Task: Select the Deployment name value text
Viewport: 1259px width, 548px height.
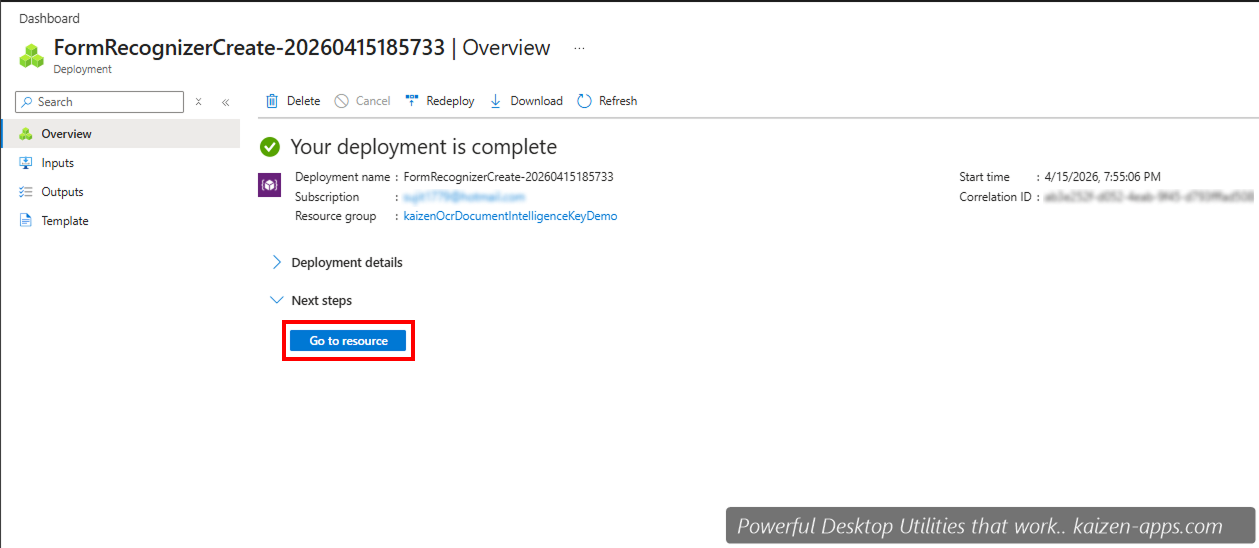Action: coord(508,177)
